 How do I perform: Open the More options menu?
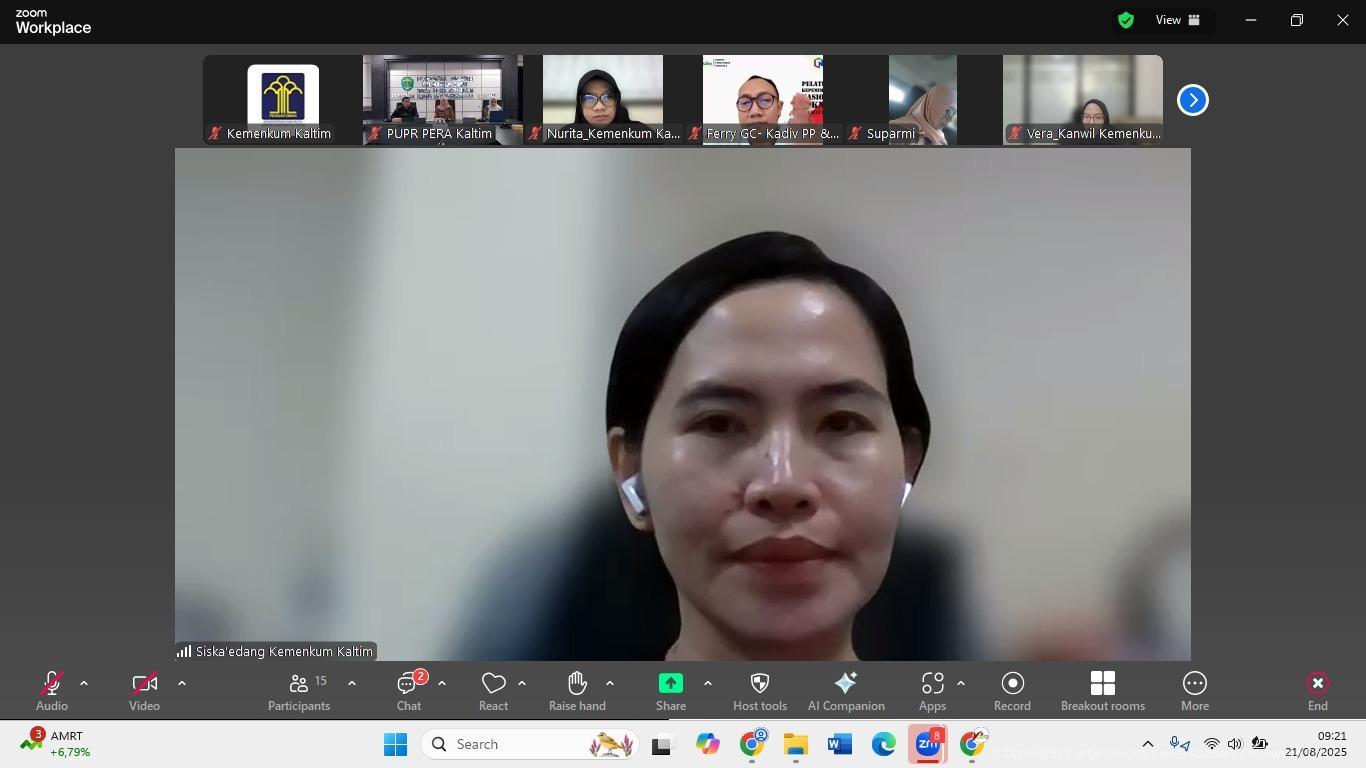tap(1194, 690)
